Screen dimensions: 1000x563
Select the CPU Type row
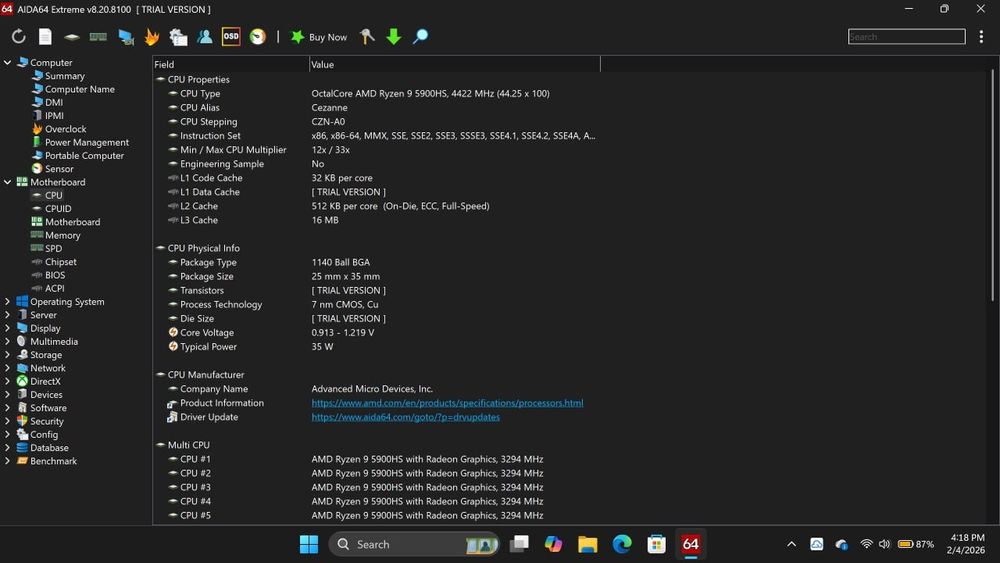376,94
